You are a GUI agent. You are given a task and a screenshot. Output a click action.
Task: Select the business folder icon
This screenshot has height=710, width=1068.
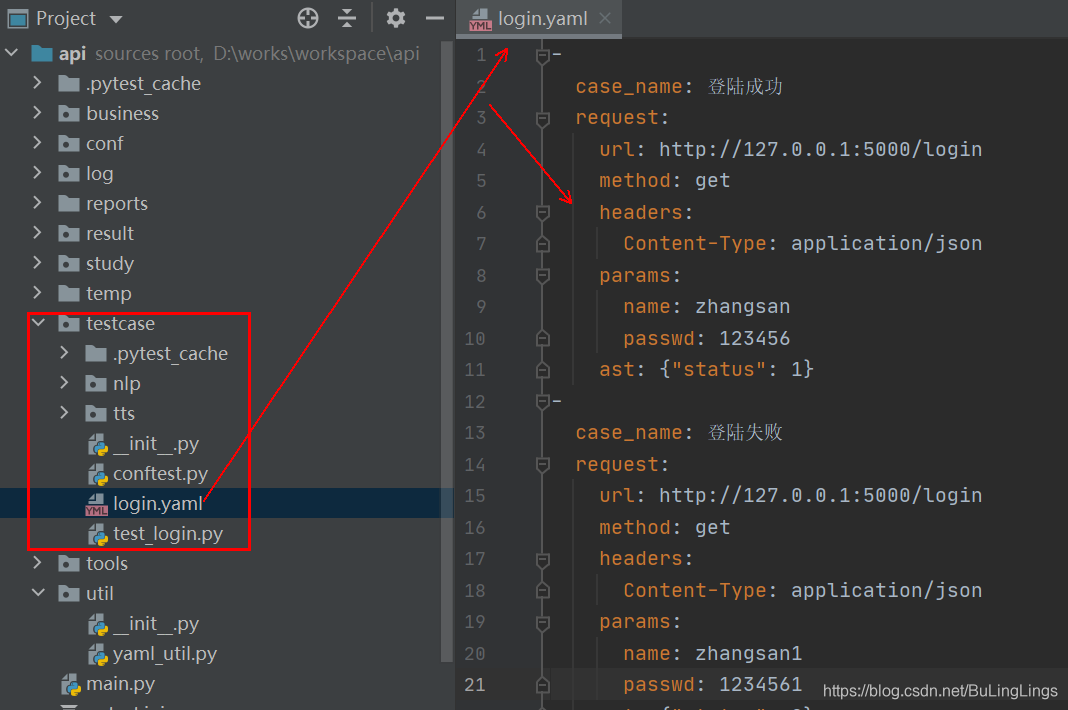coord(69,113)
